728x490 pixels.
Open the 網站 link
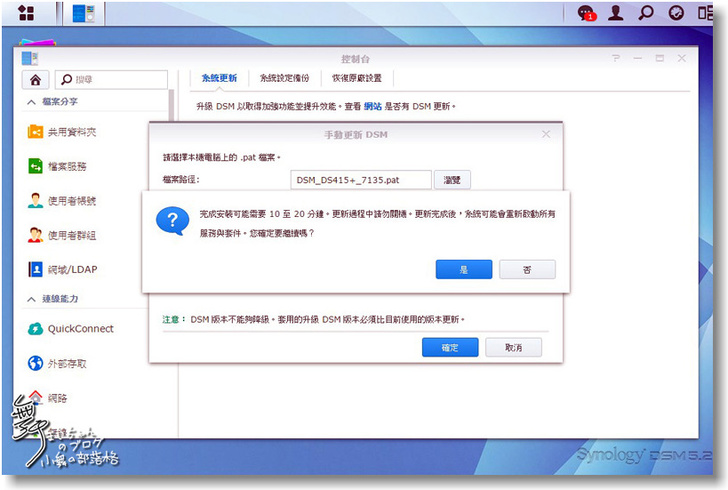coord(372,106)
